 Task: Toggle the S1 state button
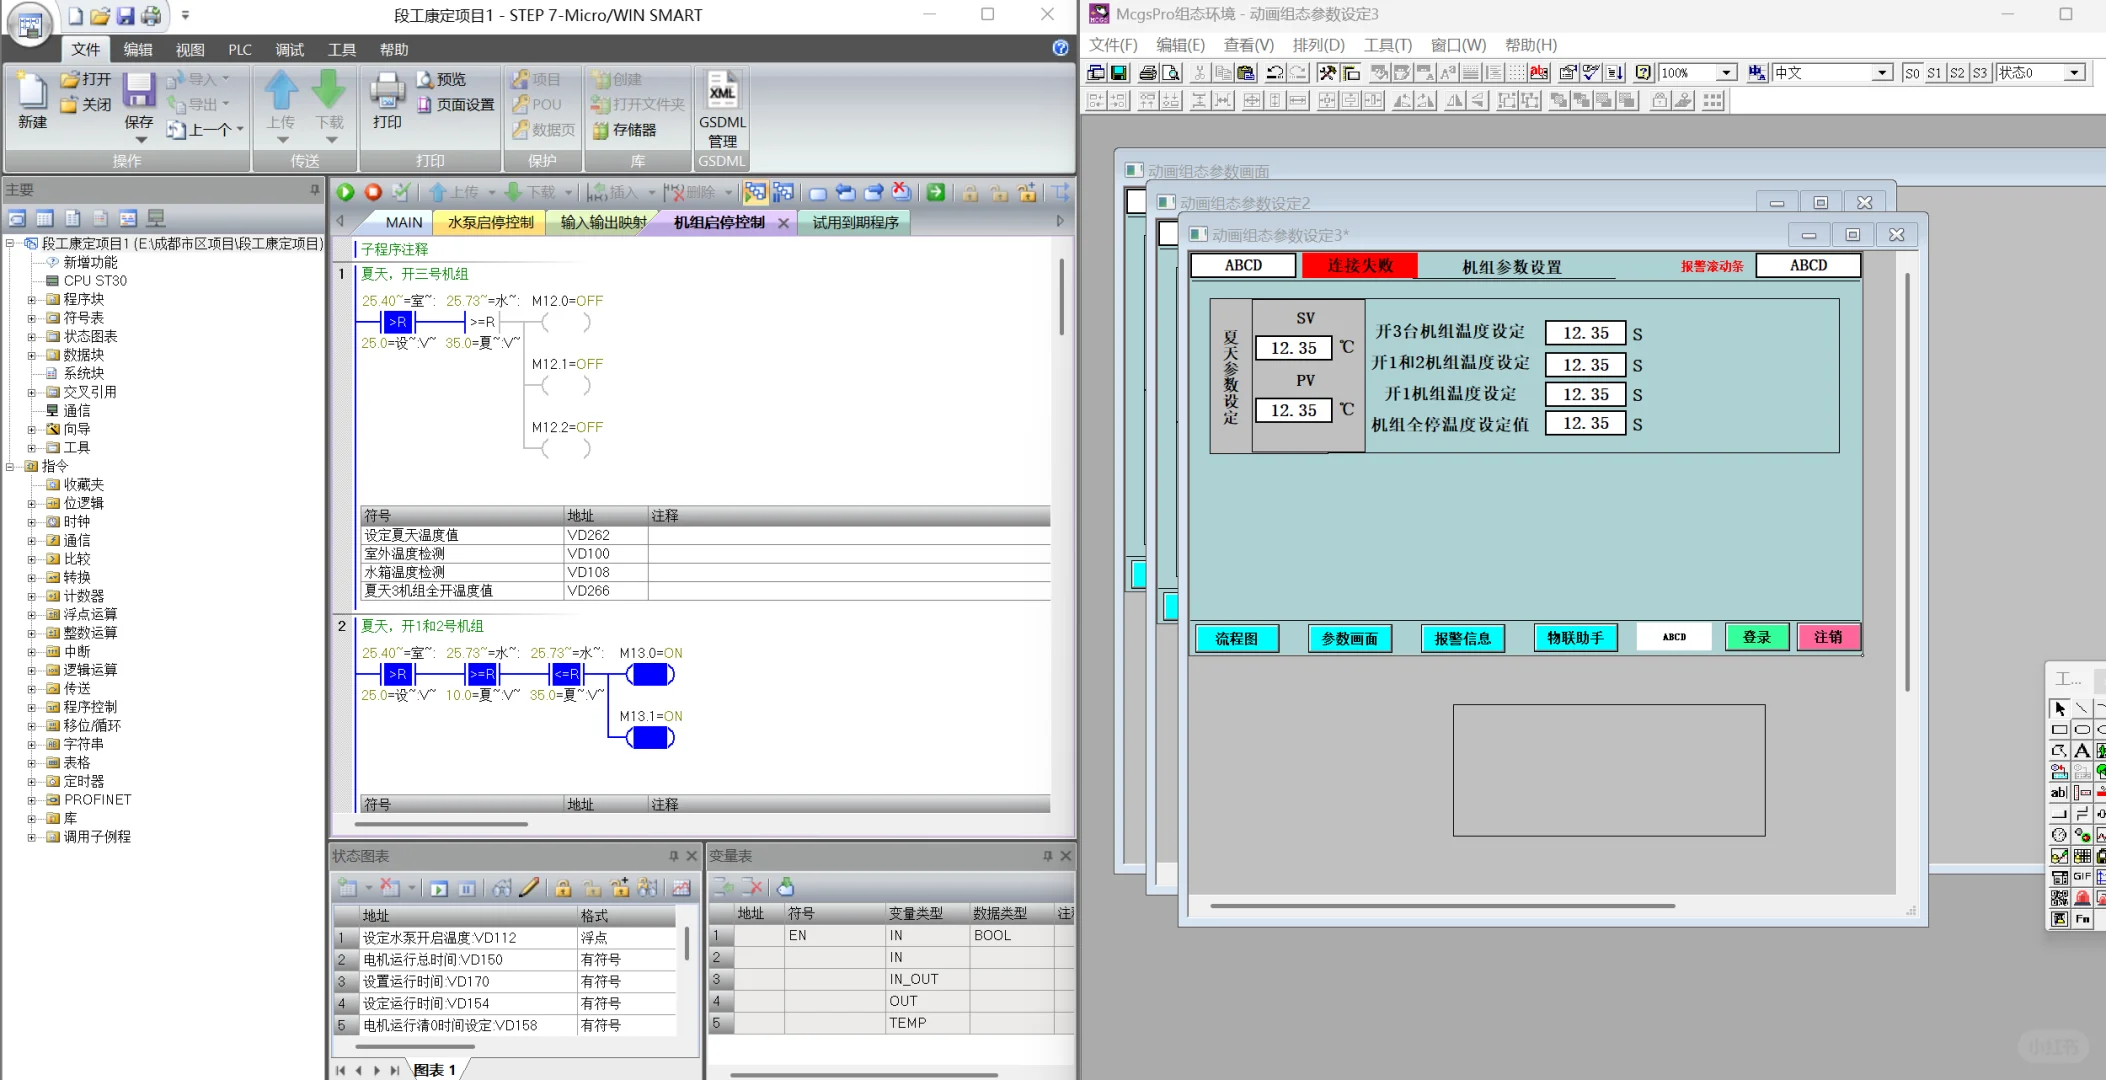(x=1934, y=73)
